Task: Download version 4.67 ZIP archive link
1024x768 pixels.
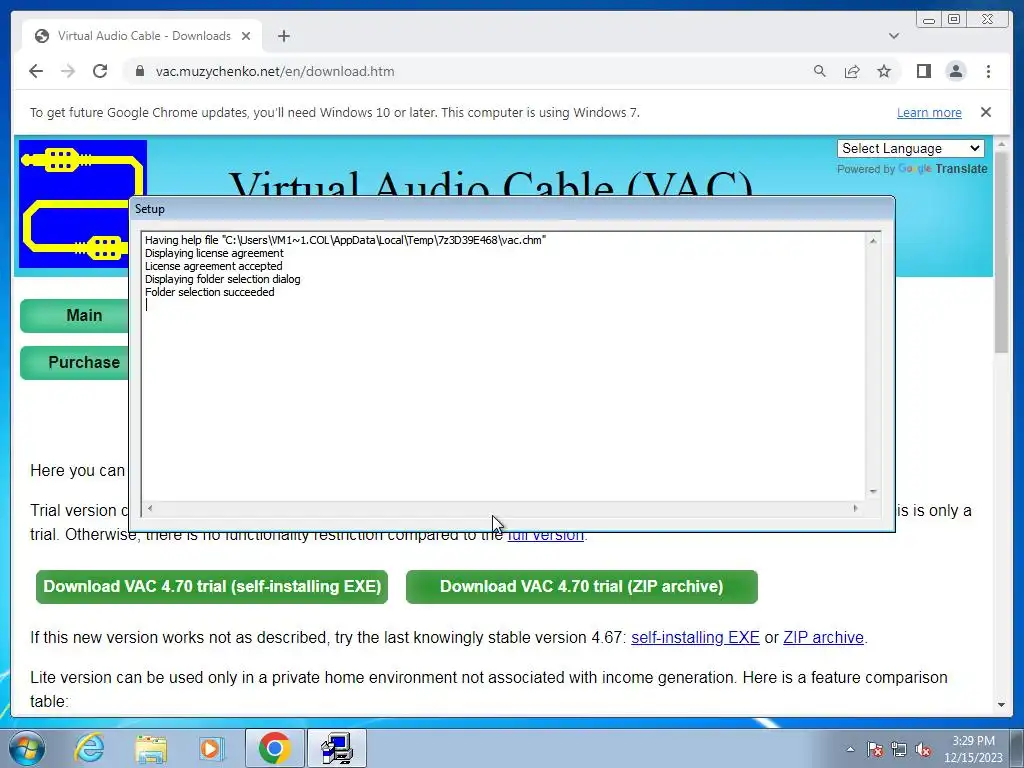Action: click(823, 637)
